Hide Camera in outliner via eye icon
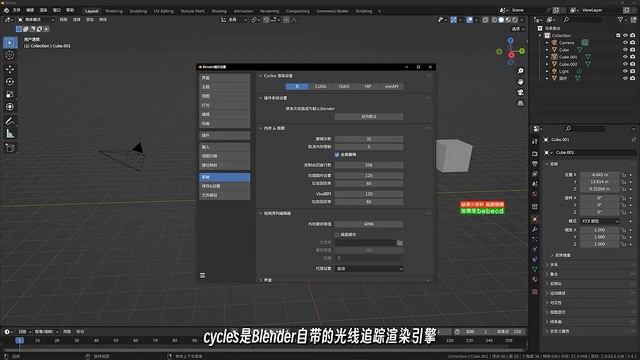This screenshot has height=360, width=640. [625, 42]
